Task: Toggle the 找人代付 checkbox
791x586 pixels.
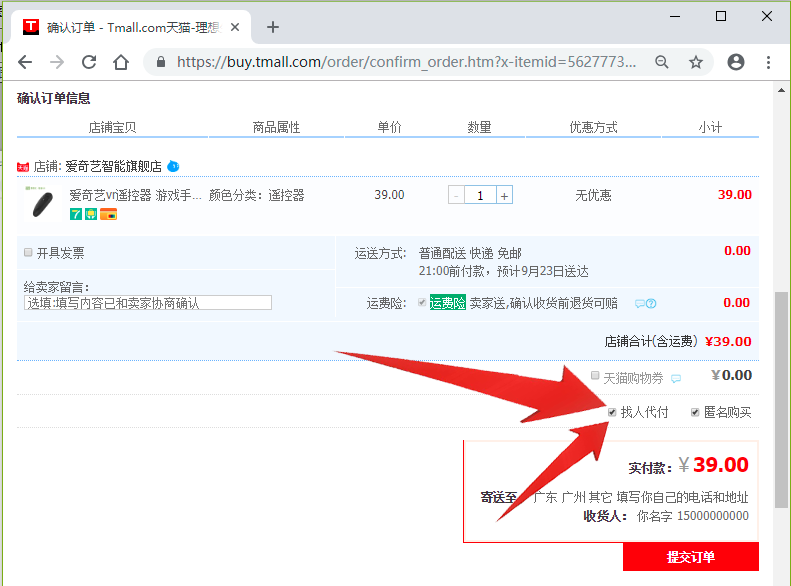Action: [x=612, y=413]
